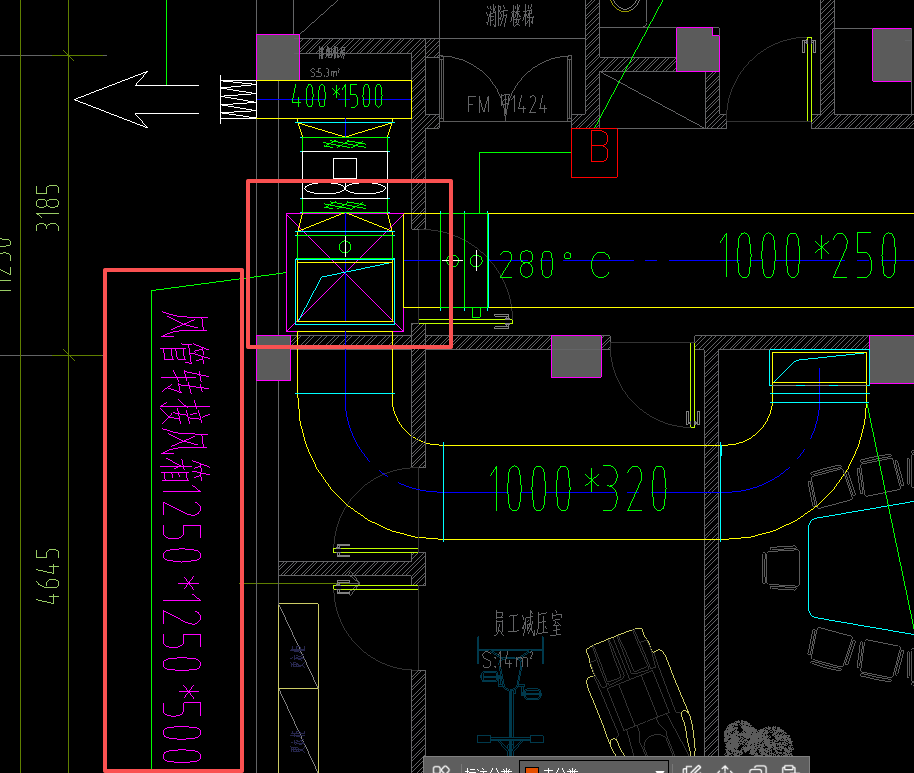914x773 pixels.
Task: Select the 400*1500 duct size label
Action: click(x=337, y=97)
